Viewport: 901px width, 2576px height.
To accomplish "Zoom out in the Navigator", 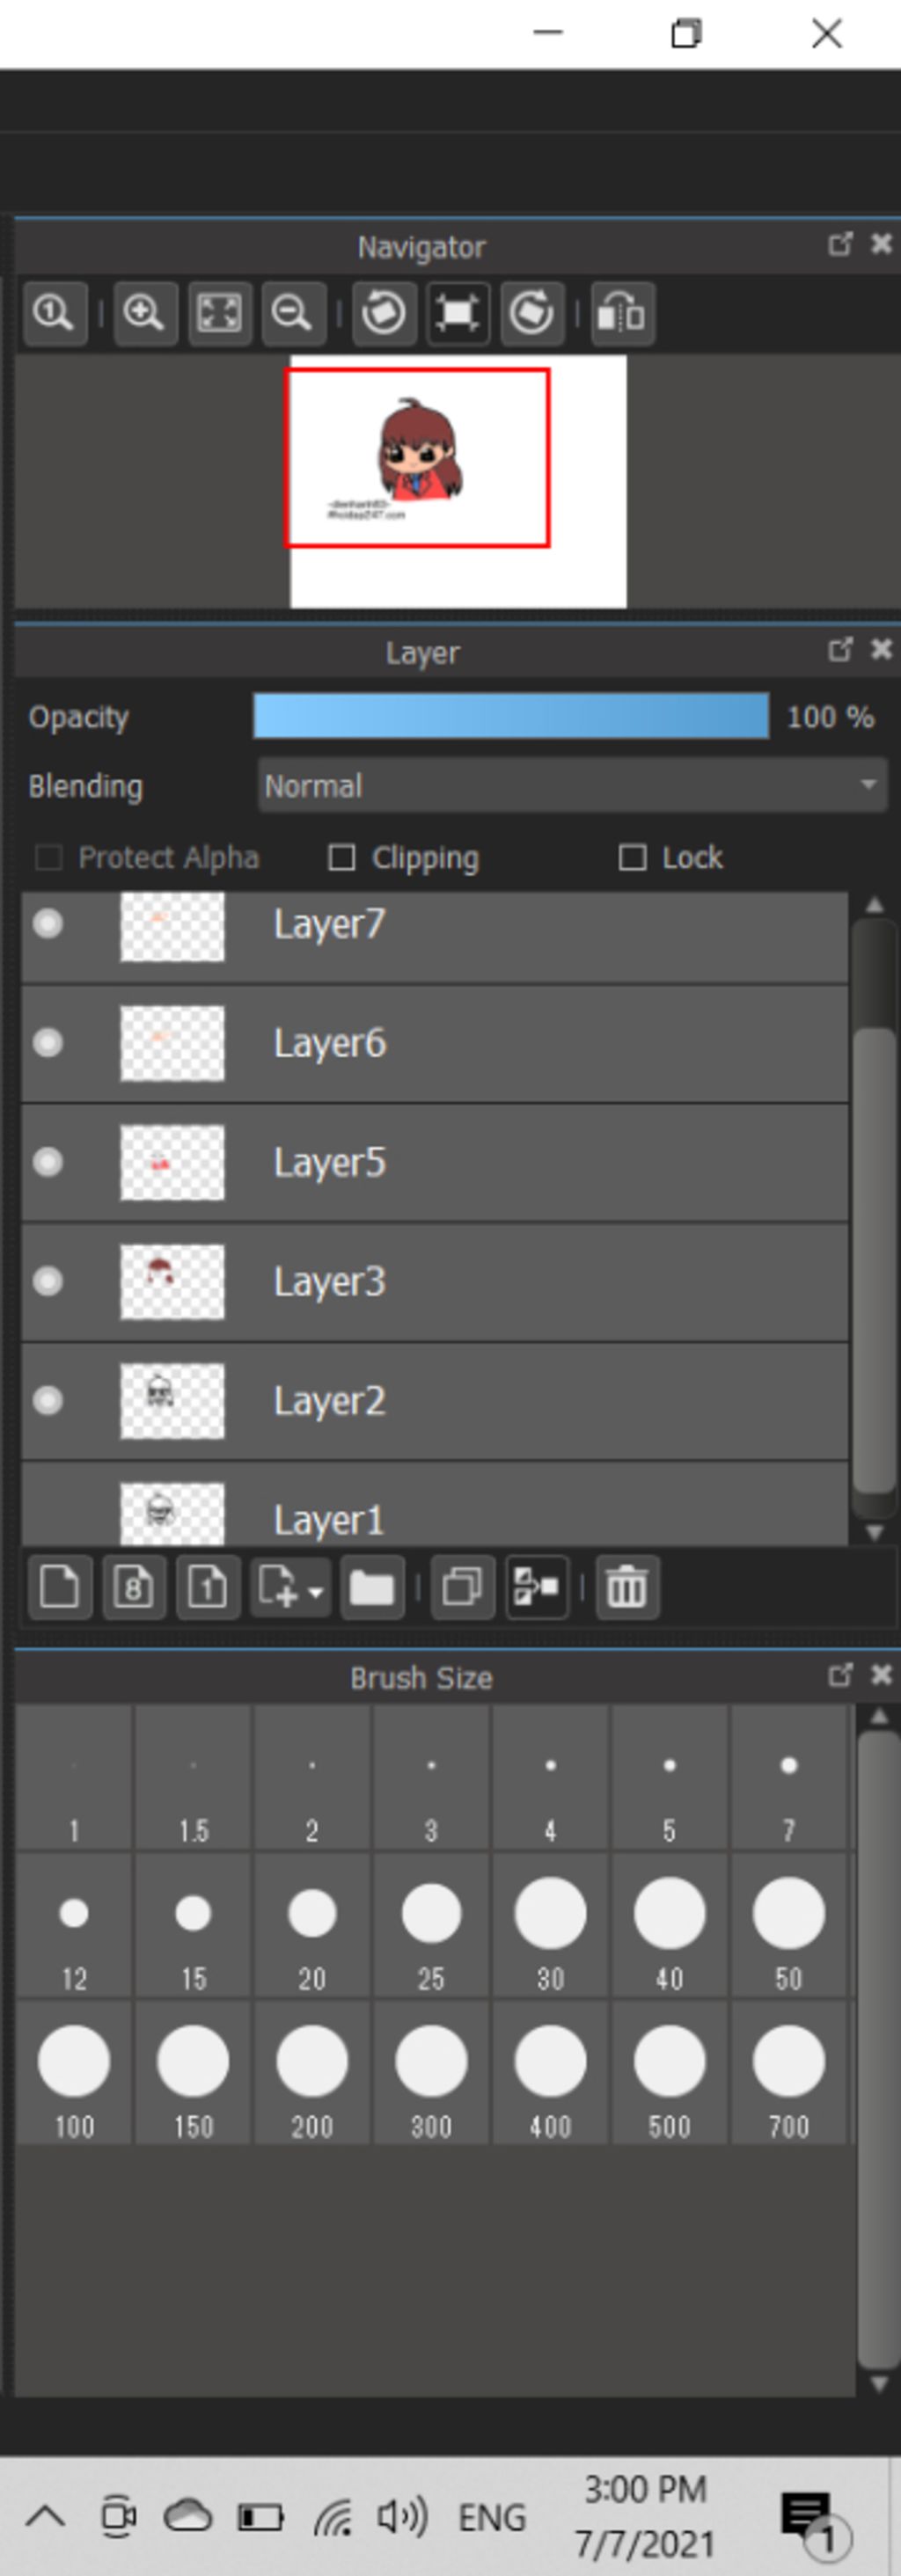I will [x=292, y=314].
